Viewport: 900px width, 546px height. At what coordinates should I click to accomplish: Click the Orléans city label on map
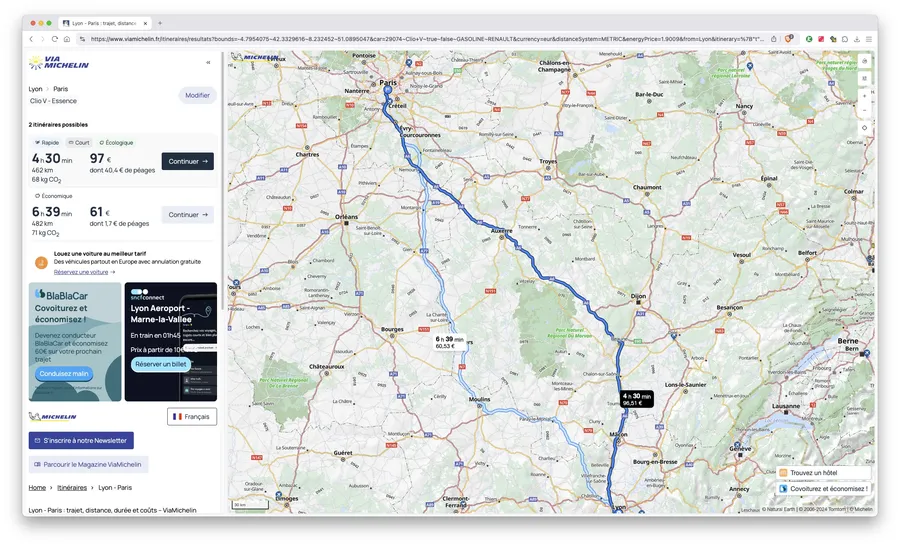point(346,217)
